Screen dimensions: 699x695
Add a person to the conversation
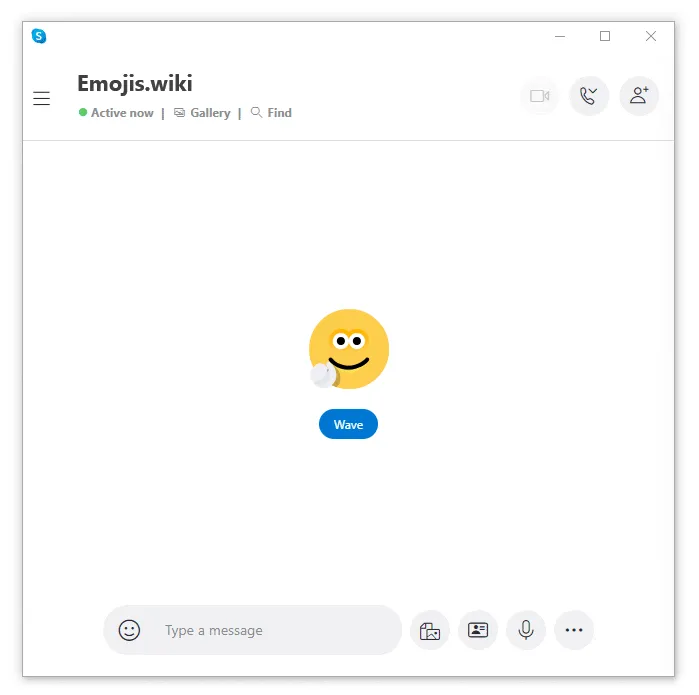pos(639,96)
